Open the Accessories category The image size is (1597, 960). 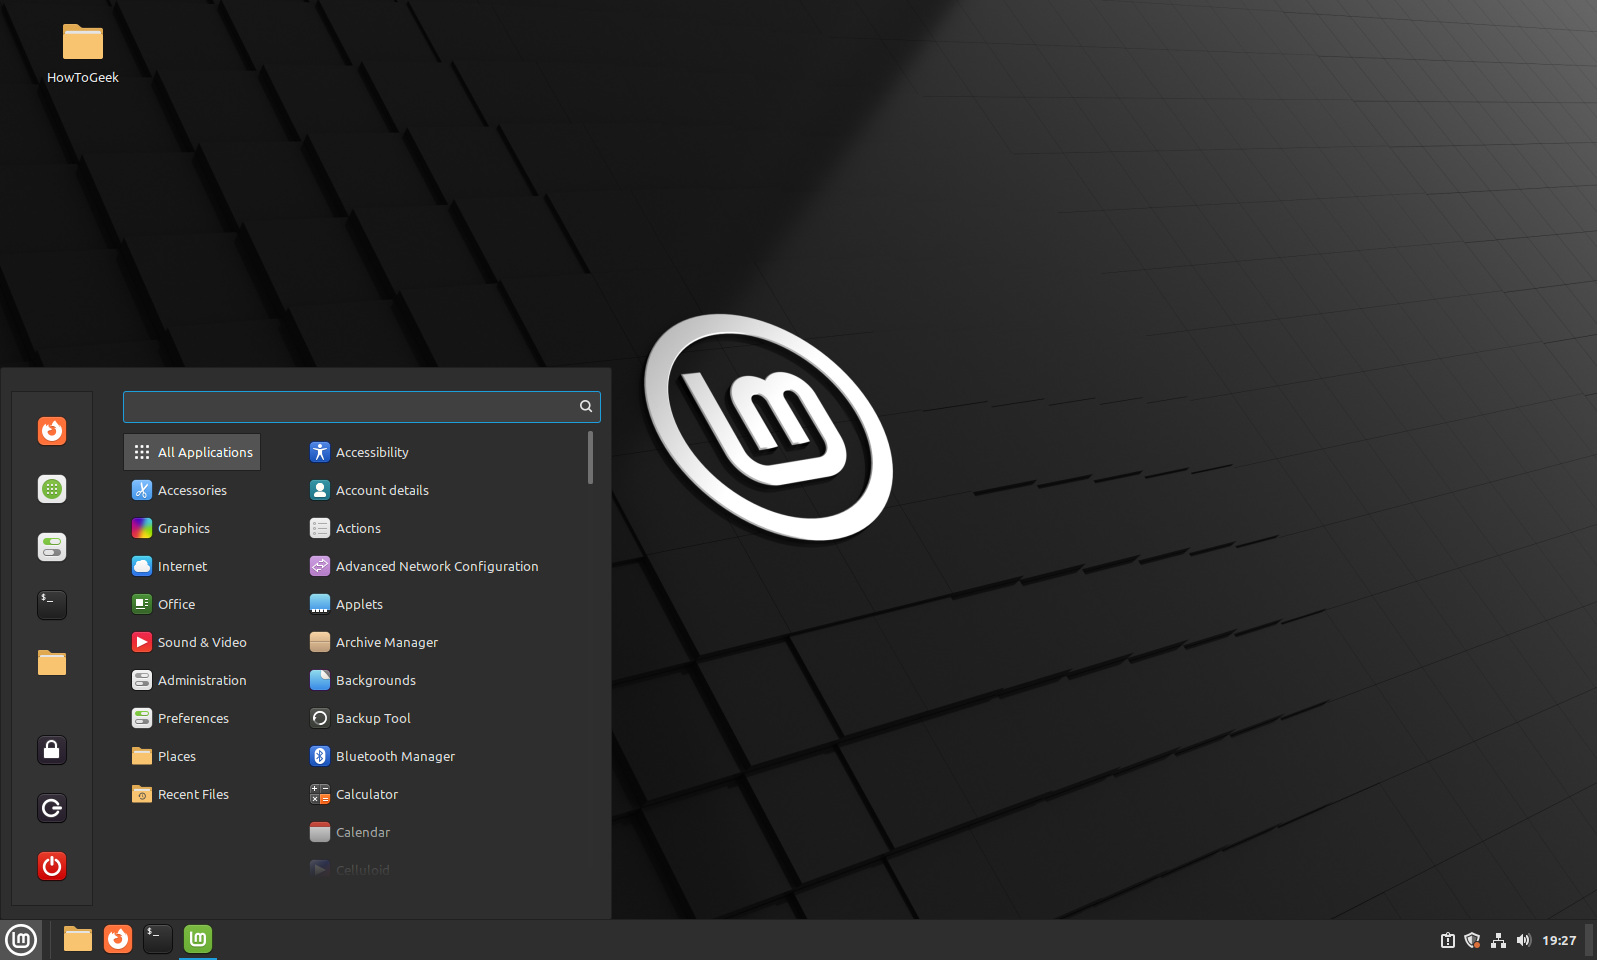[192, 490]
